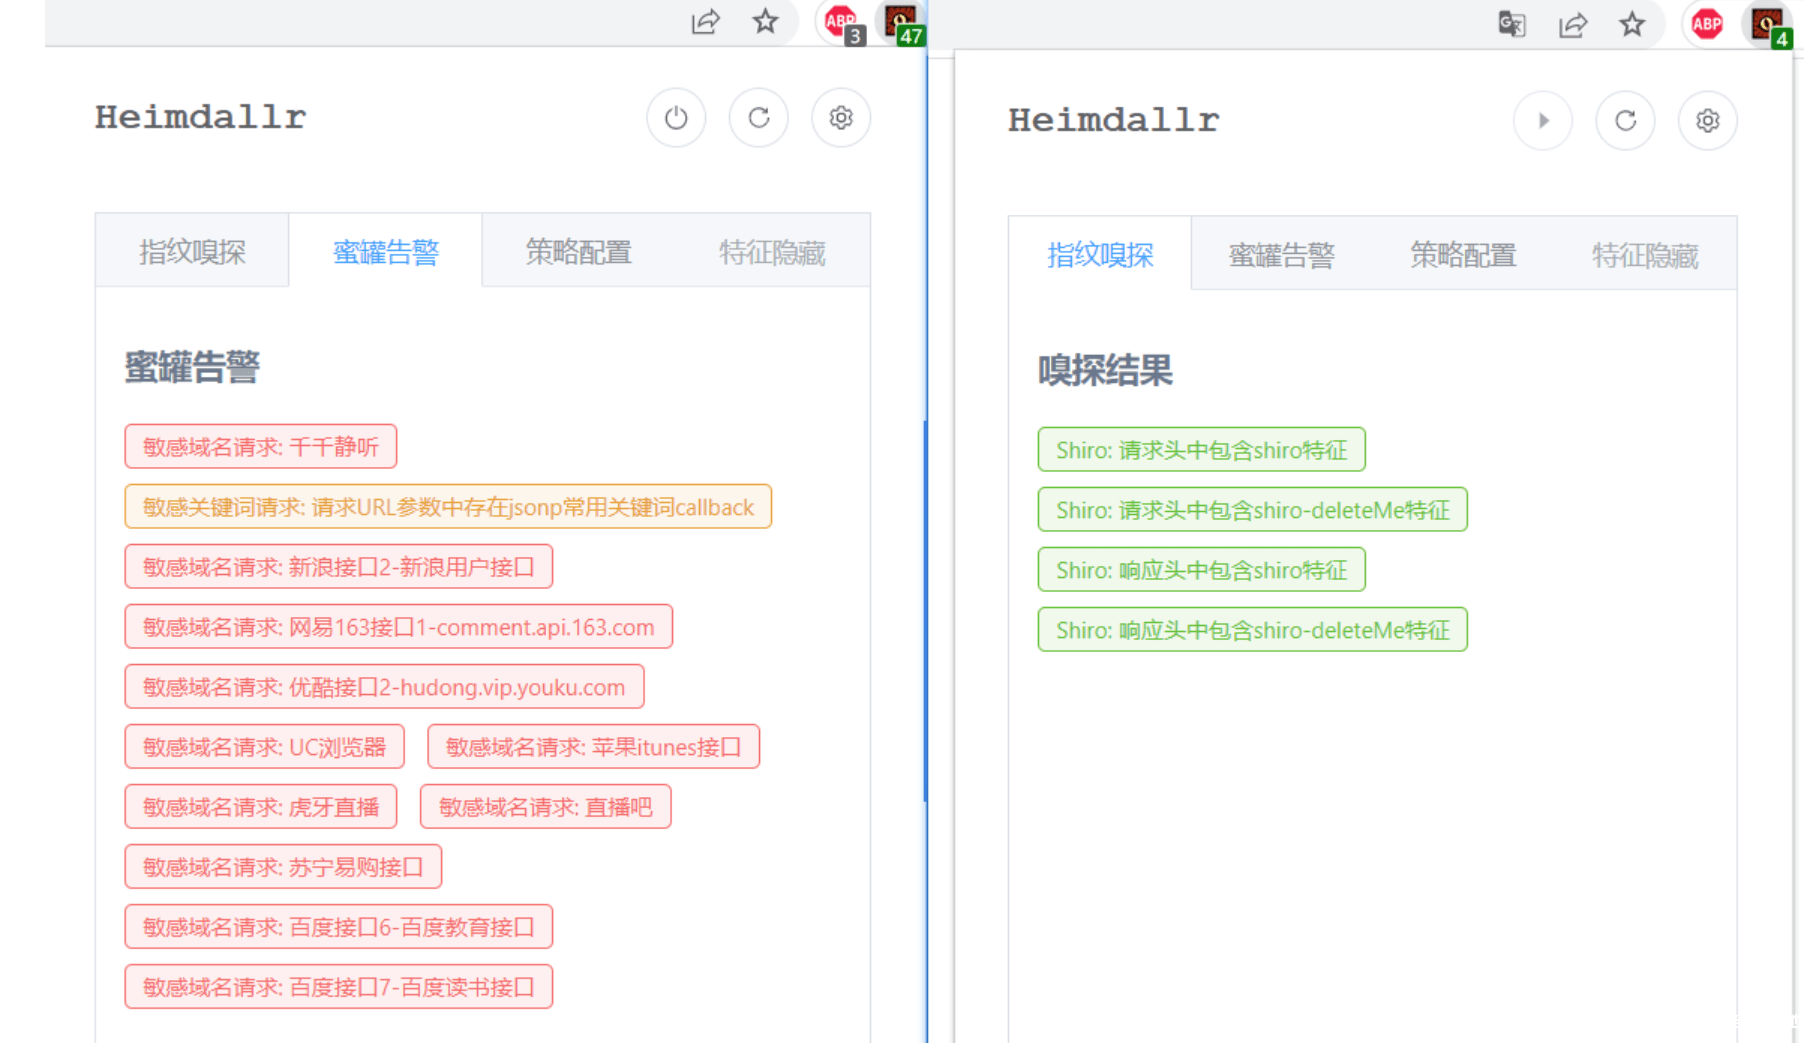Open Heimdallr extension icon with badge 4
Viewport: 1817px width, 1043px height.
[x=1768, y=24]
